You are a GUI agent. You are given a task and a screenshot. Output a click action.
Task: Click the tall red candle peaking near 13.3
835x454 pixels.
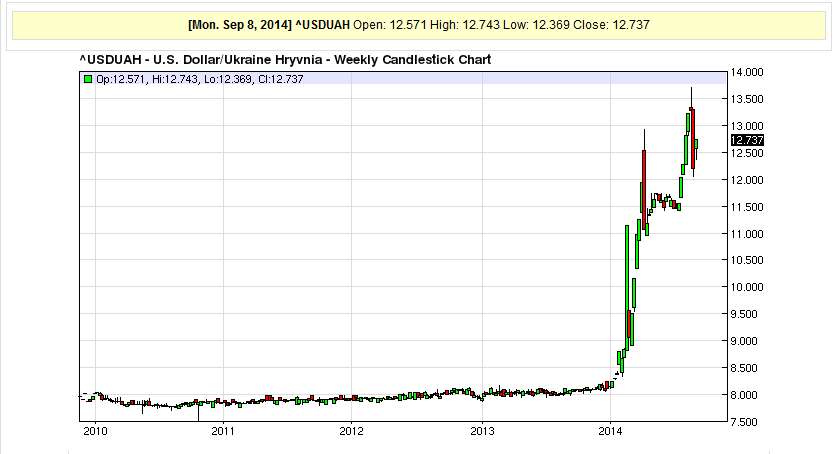coord(692,138)
